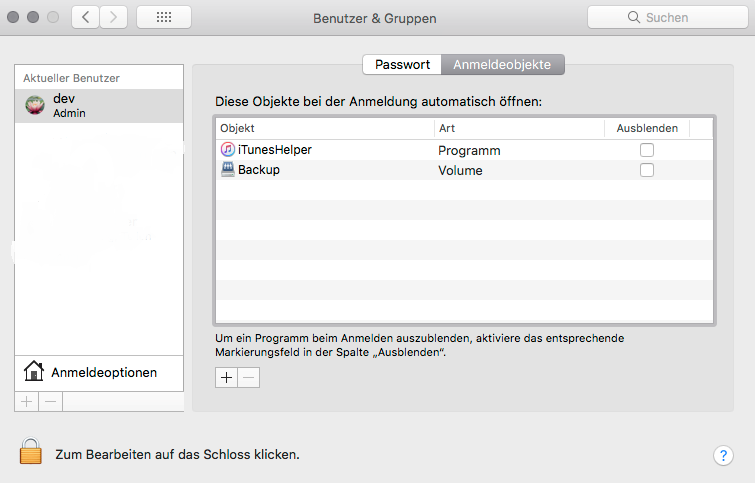This screenshot has height=483, width=755.
Task: Toggle Ausblenden checkbox for Backup
Action: pos(647,170)
